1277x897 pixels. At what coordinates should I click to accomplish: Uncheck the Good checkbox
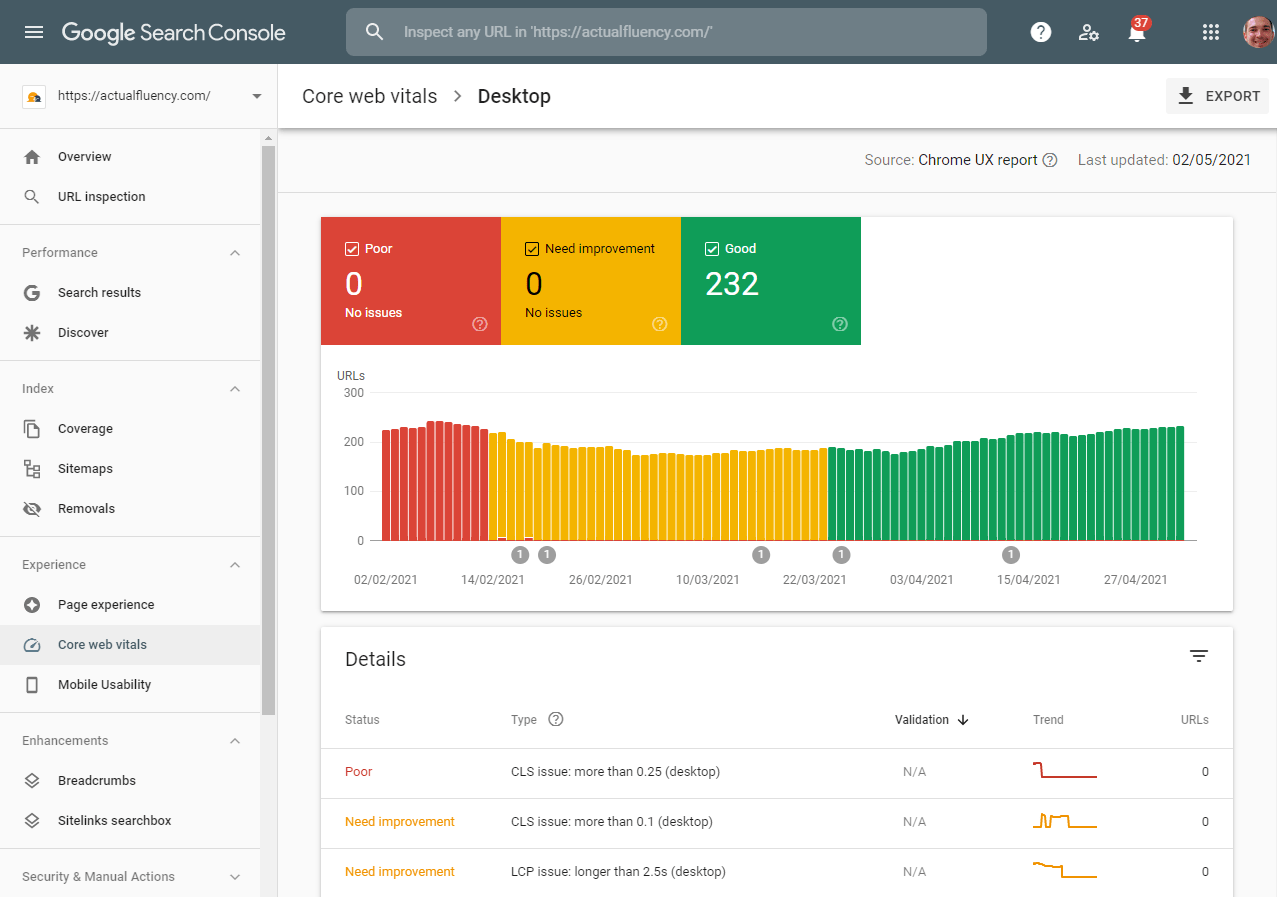coord(712,249)
